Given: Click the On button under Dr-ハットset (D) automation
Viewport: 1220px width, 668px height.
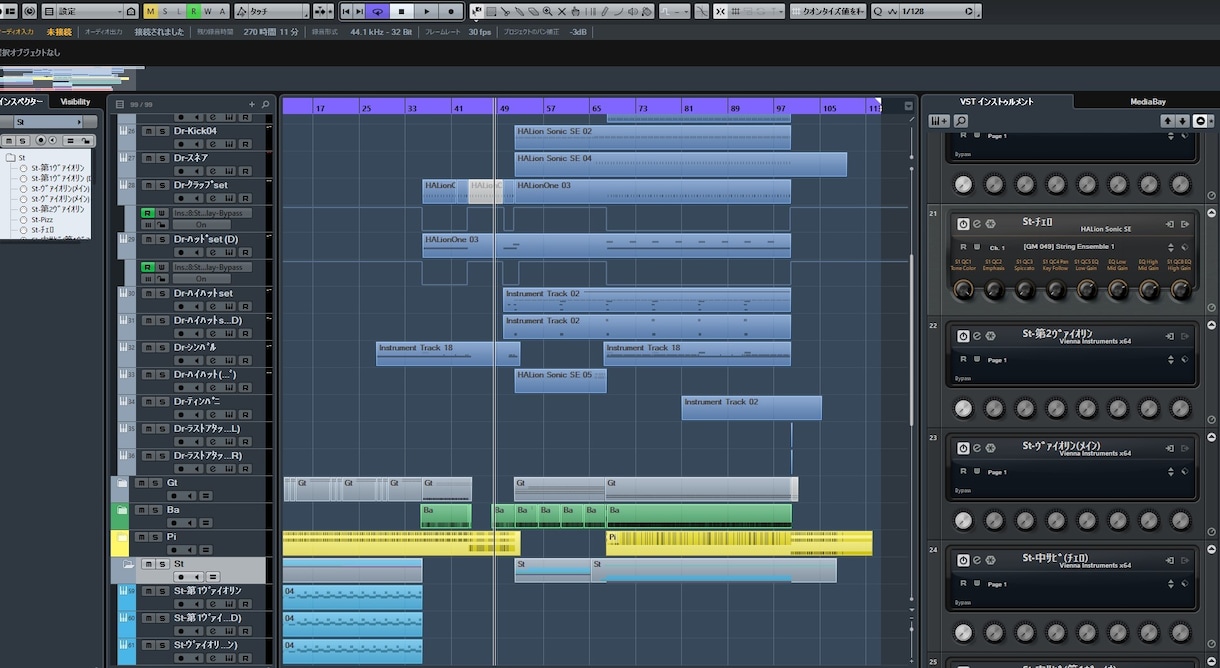Looking at the screenshot, I should pyautogui.click(x=202, y=279).
